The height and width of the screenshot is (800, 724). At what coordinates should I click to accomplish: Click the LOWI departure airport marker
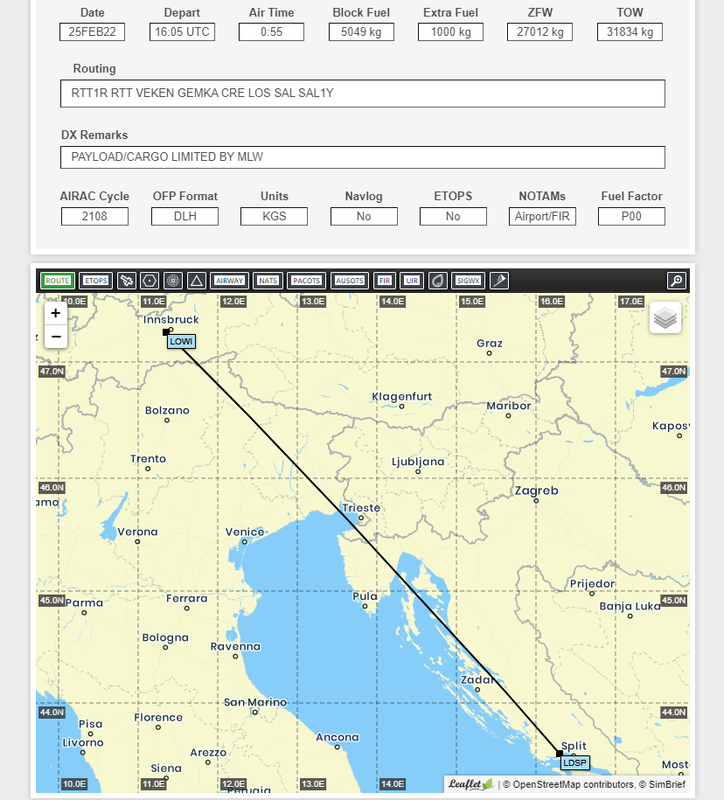pos(181,341)
